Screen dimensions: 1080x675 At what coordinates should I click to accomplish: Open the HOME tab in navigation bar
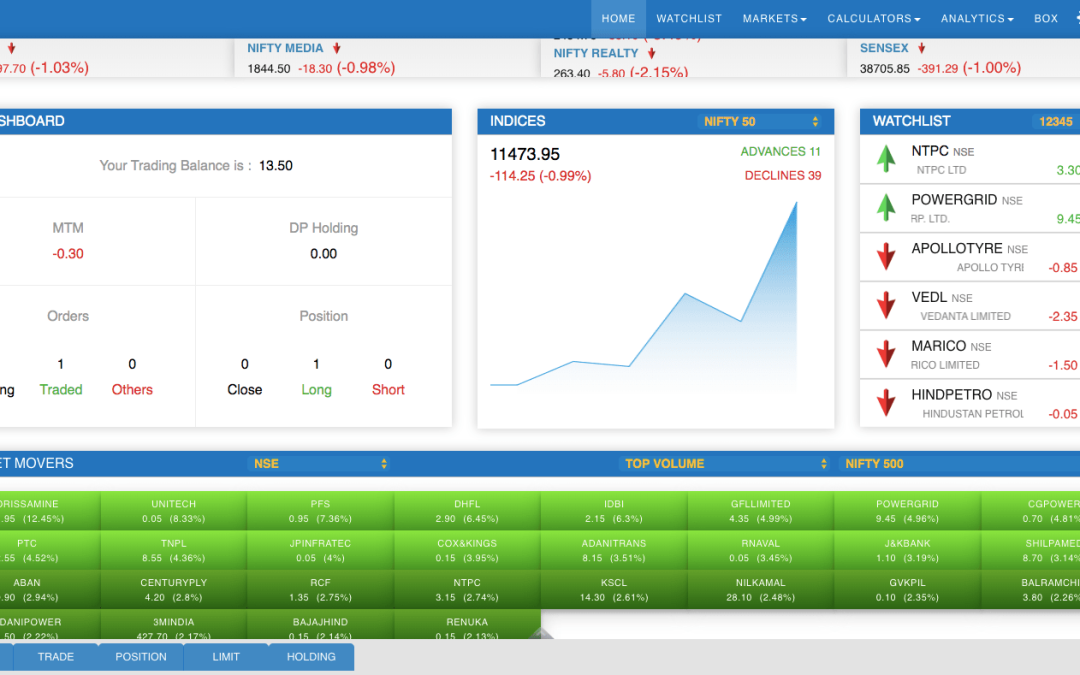click(x=618, y=19)
